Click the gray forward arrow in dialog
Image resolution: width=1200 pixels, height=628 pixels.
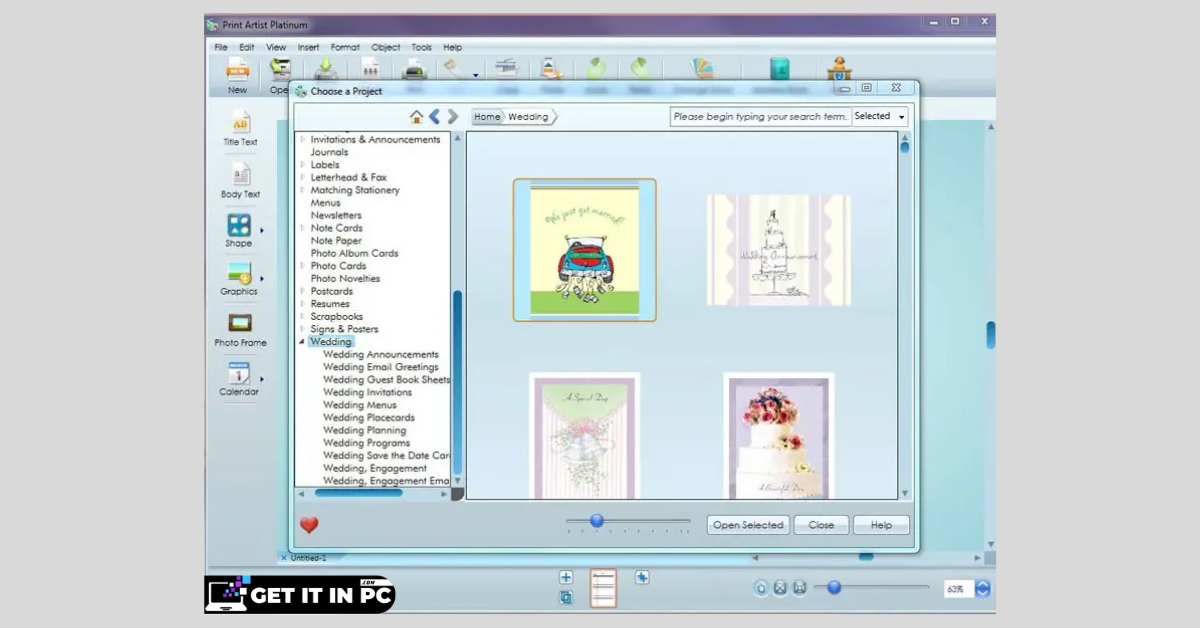(453, 117)
